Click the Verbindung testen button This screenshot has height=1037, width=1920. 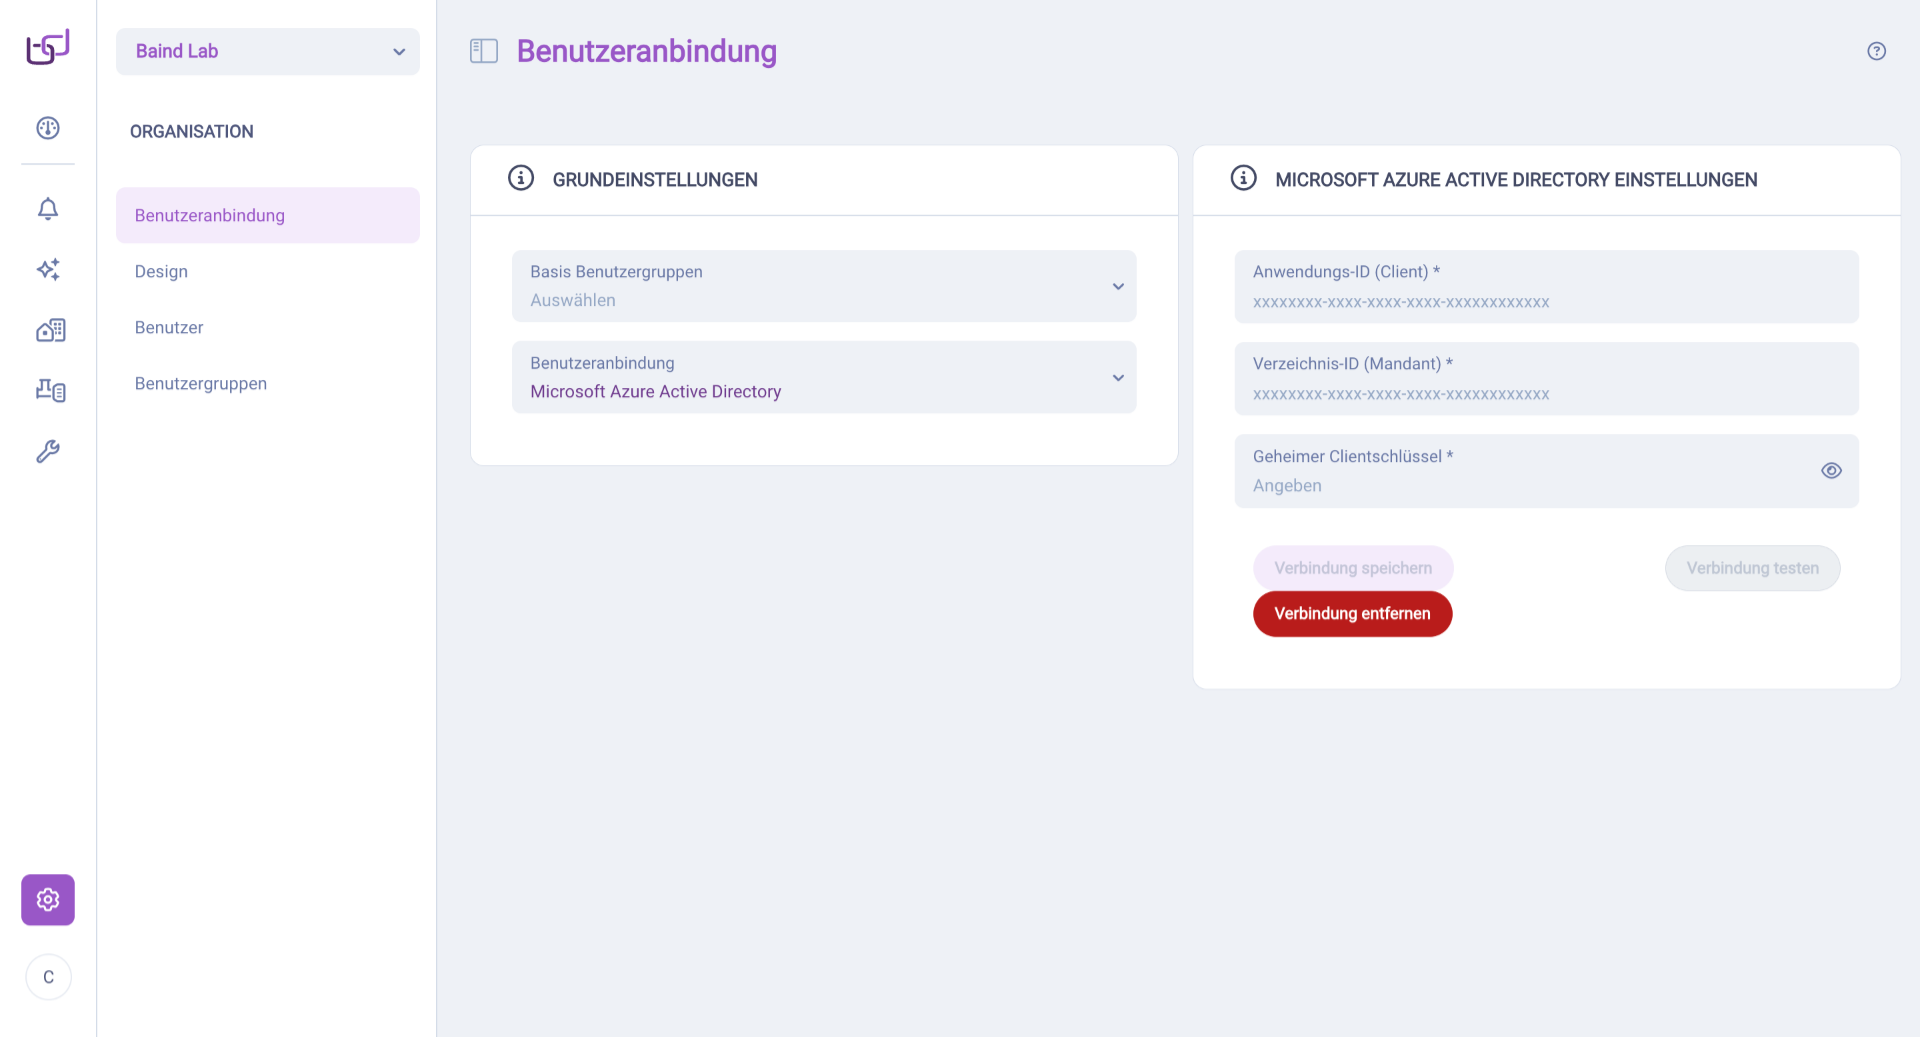(1752, 568)
